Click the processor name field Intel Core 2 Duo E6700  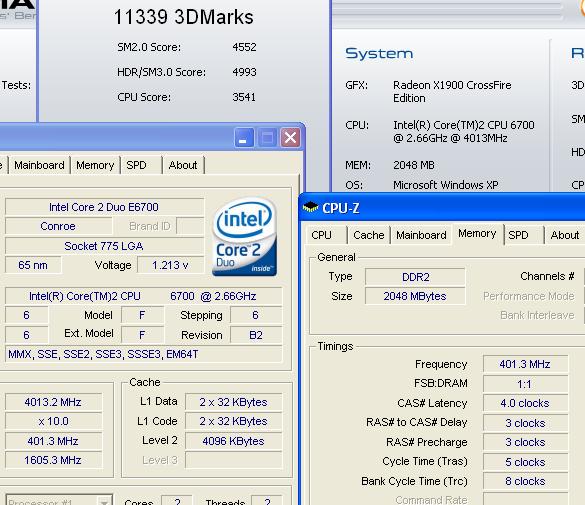point(104,207)
